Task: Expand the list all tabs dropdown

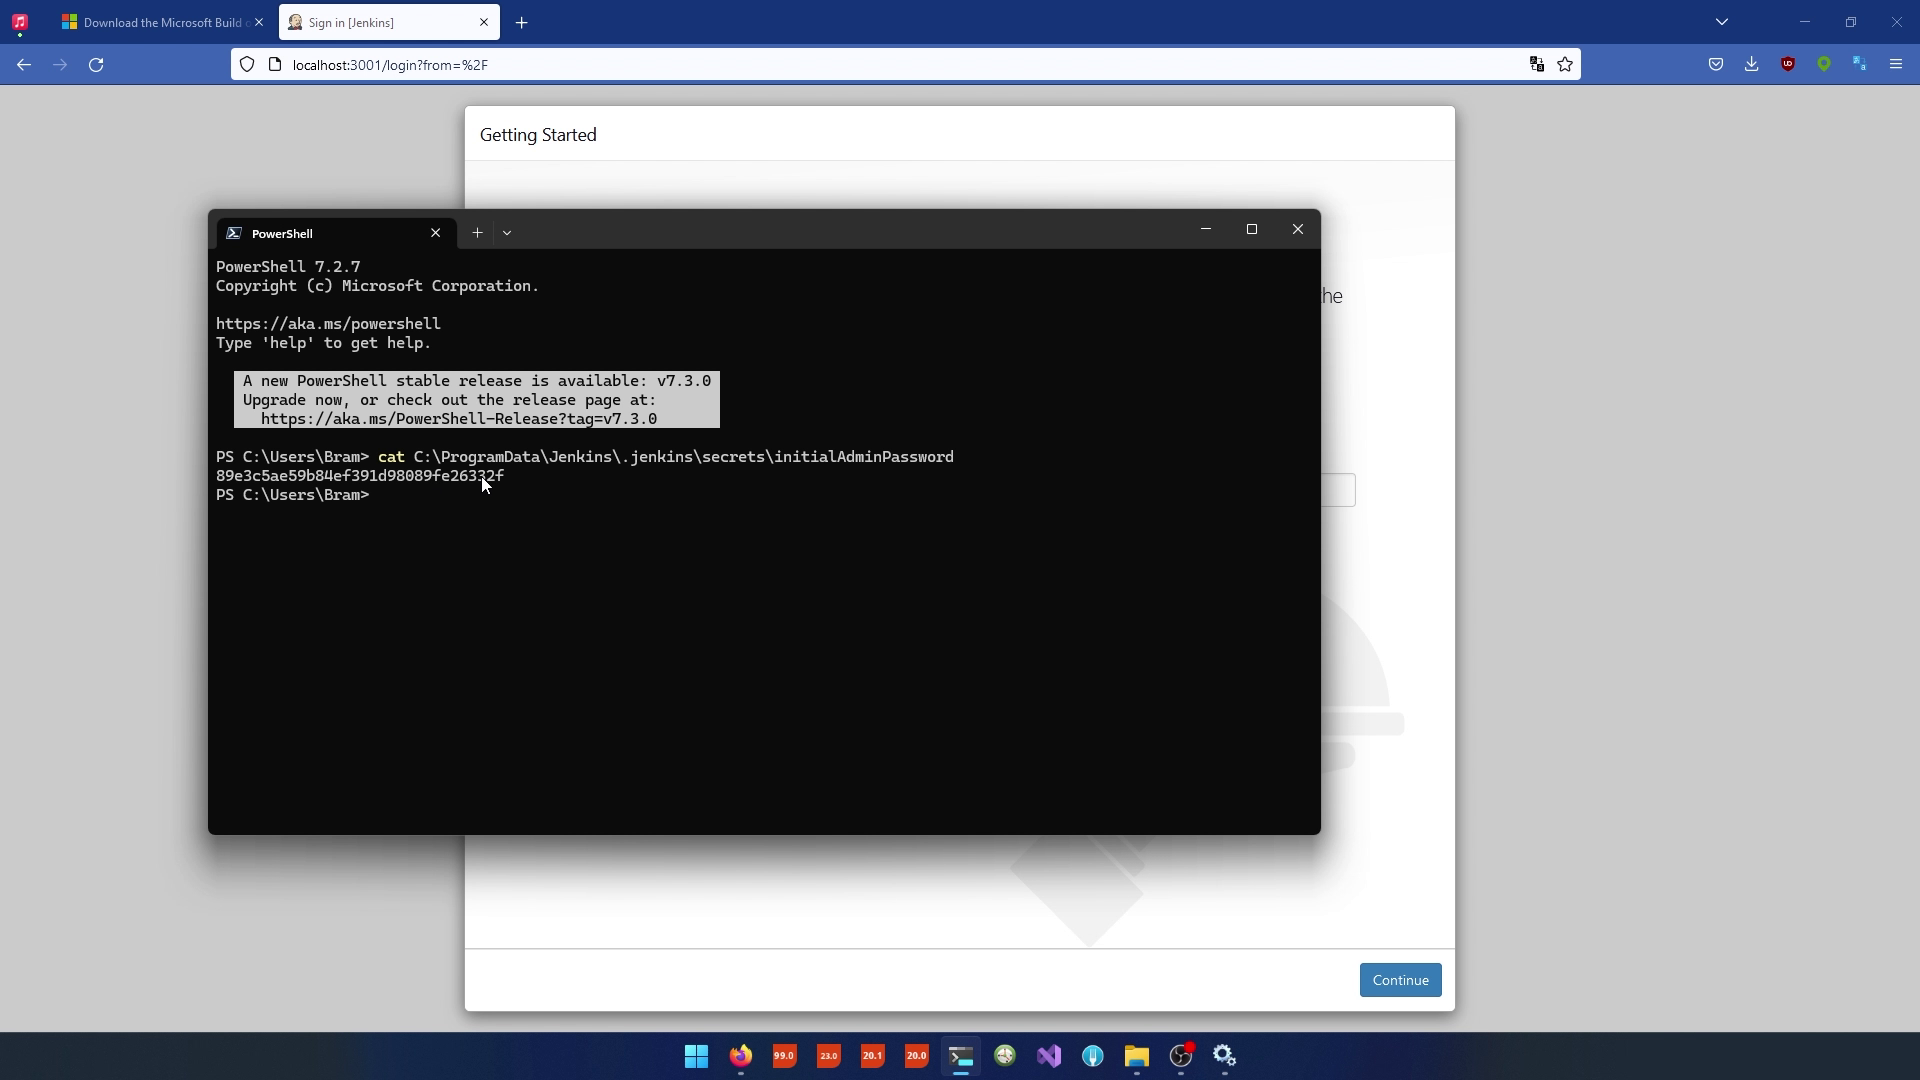Action: pos(1722,22)
